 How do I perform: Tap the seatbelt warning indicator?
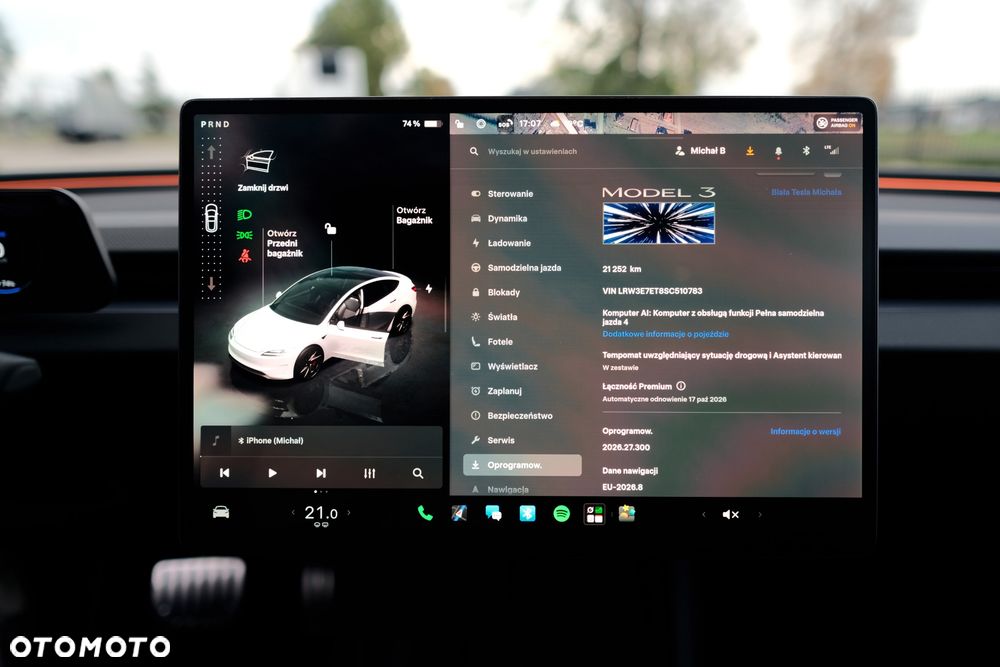click(x=244, y=256)
